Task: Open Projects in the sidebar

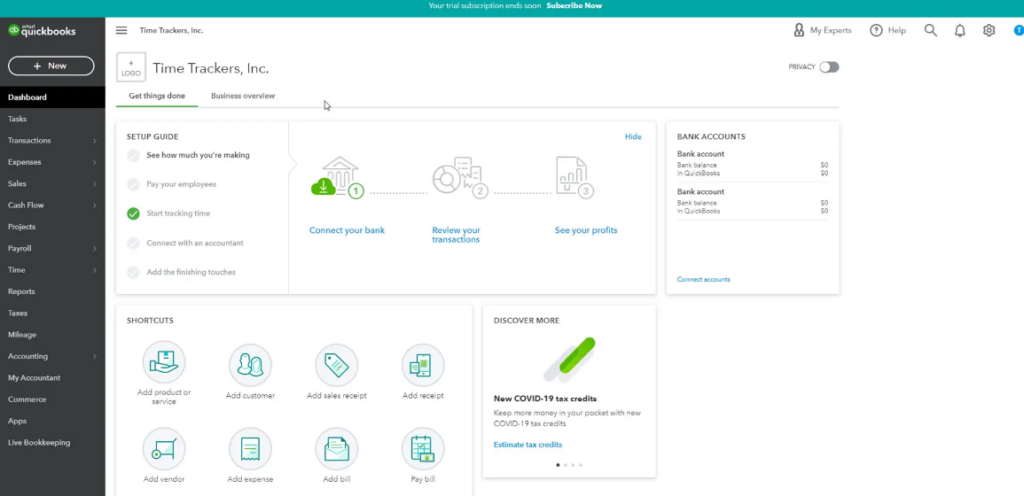Action: [52, 226]
